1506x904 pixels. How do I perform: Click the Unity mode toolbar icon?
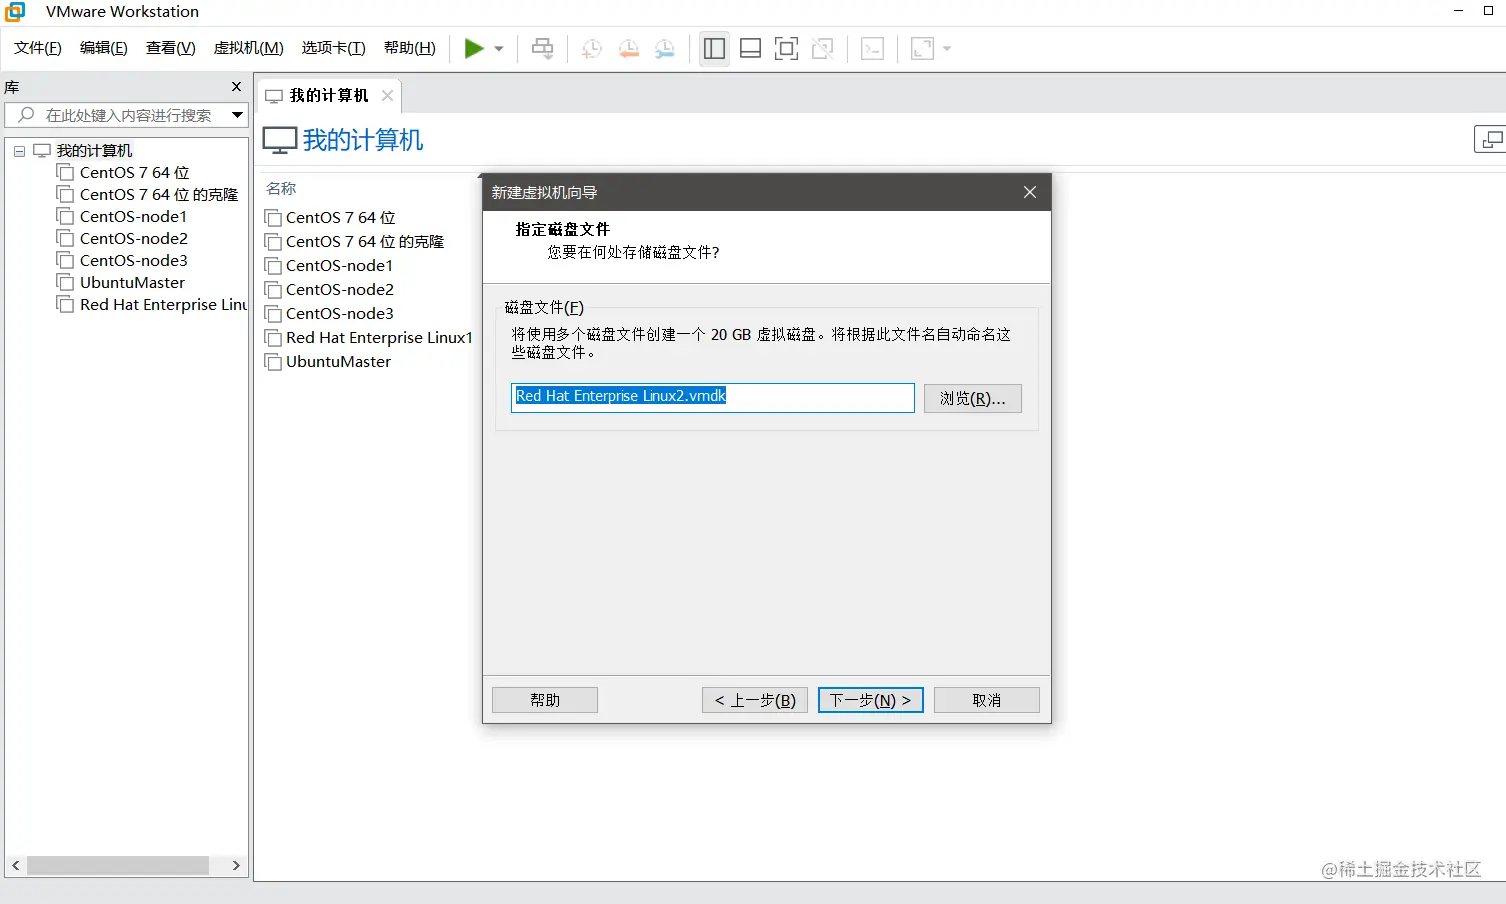click(x=823, y=48)
